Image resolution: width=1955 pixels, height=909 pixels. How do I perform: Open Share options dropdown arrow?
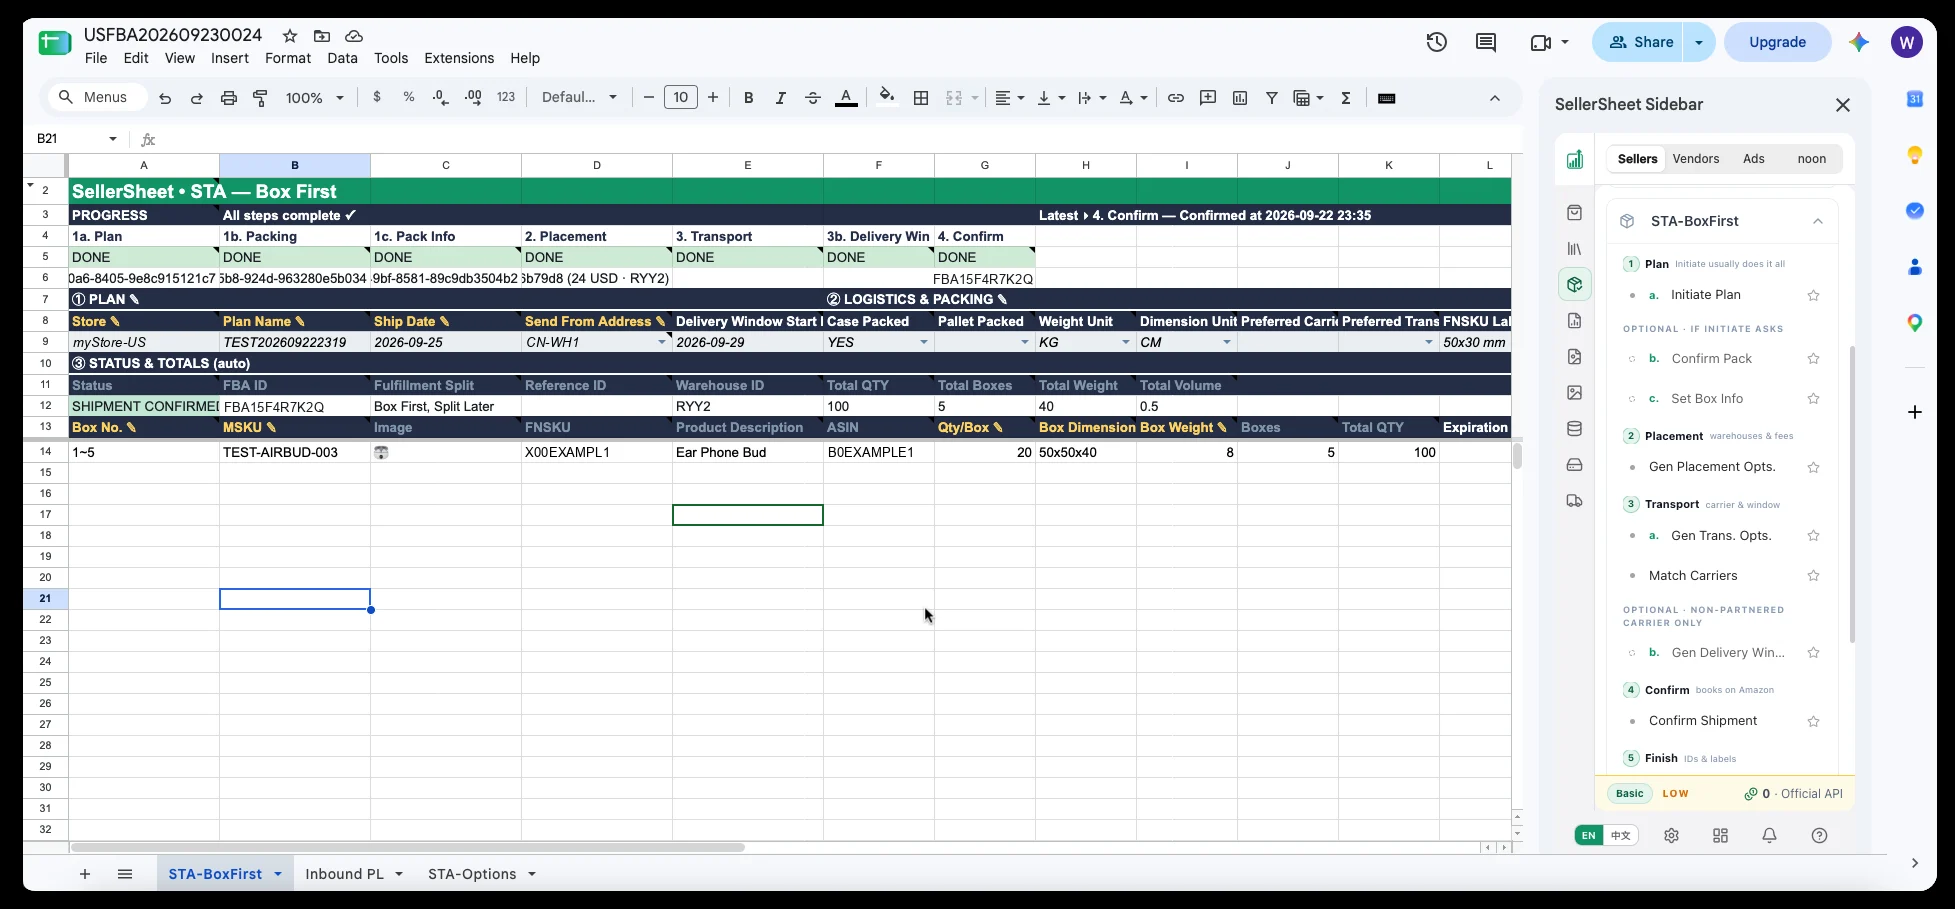(1699, 42)
